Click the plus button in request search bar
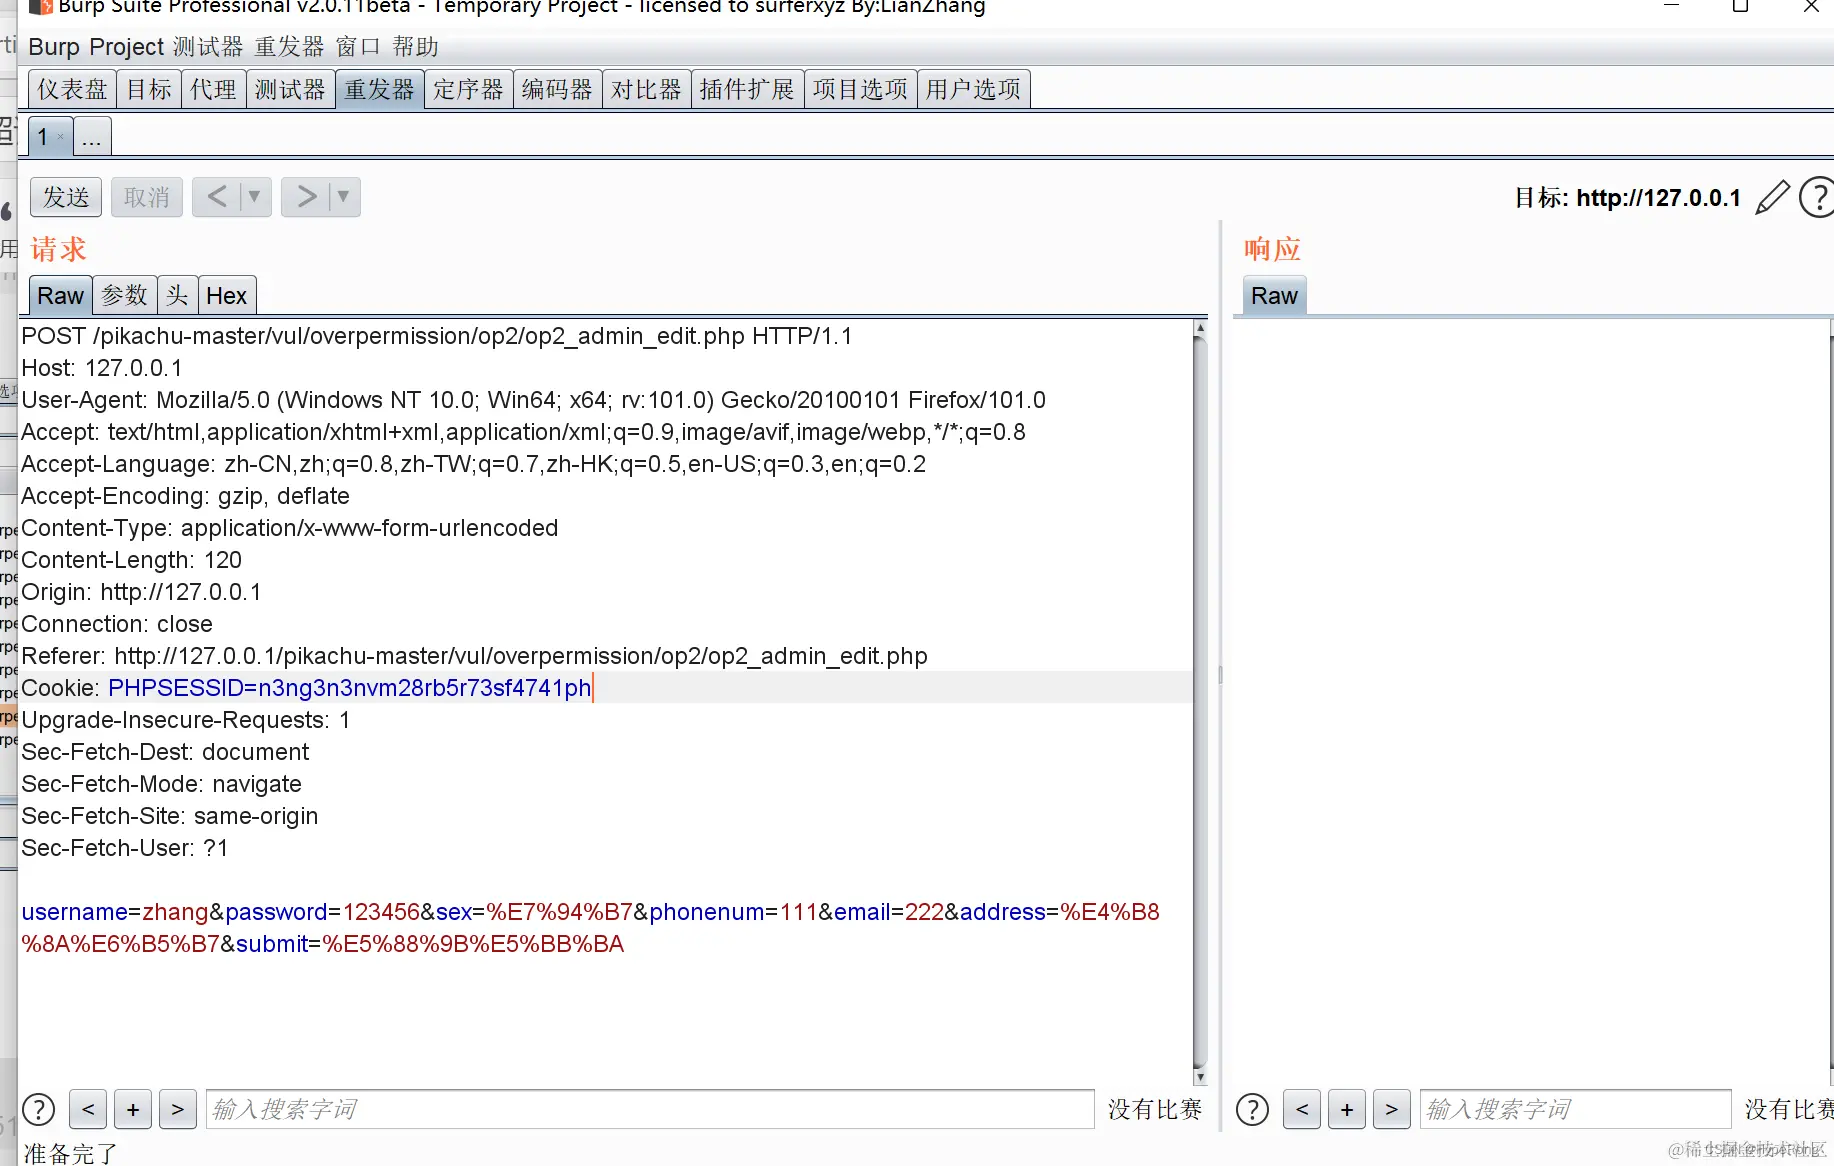The width and height of the screenshot is (1834, 1166). pos(133,1109)
